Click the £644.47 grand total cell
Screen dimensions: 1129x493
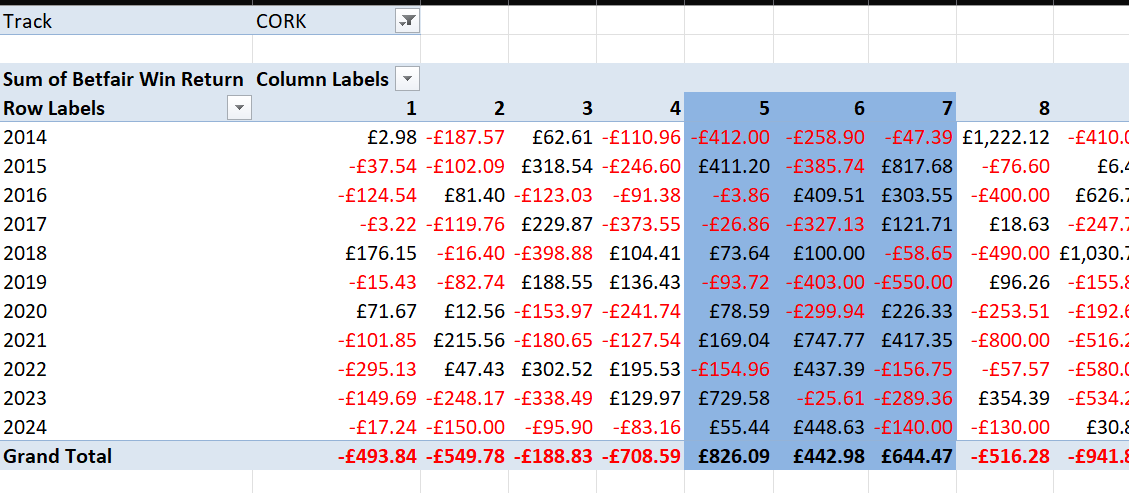click(x=912, y=456)
